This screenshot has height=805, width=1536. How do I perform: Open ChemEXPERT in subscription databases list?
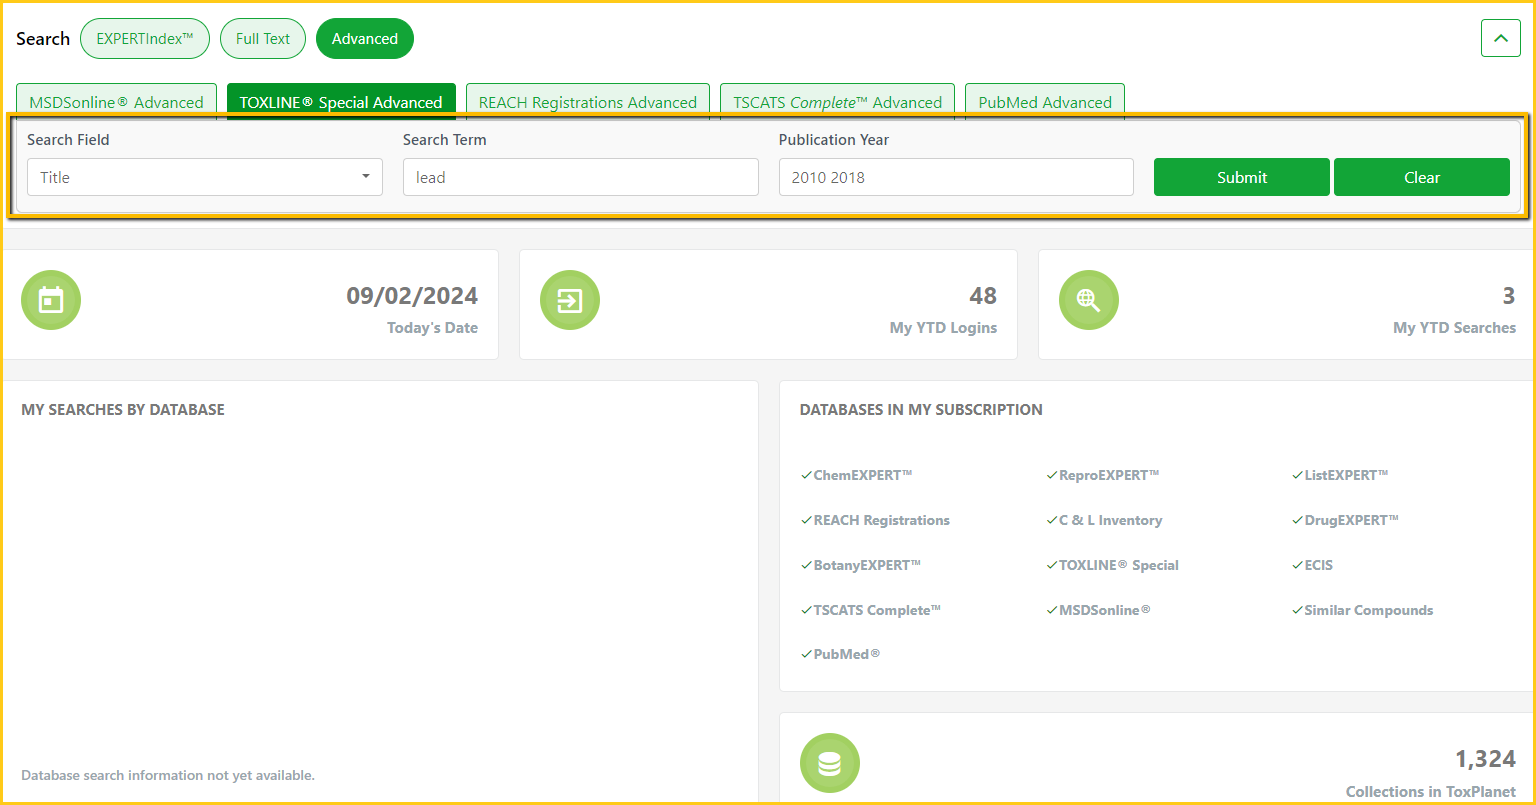862,475
